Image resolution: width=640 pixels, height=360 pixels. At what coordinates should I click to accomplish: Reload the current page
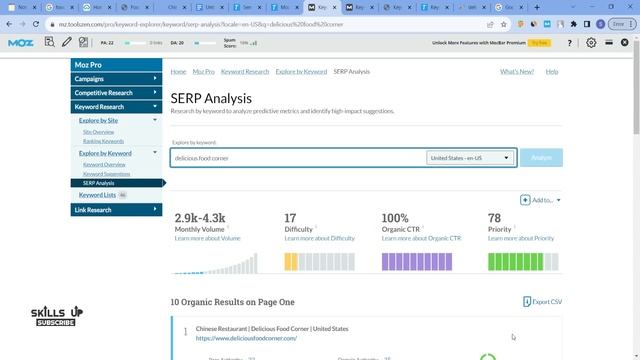pyautogui.click(x=36, y=24)
